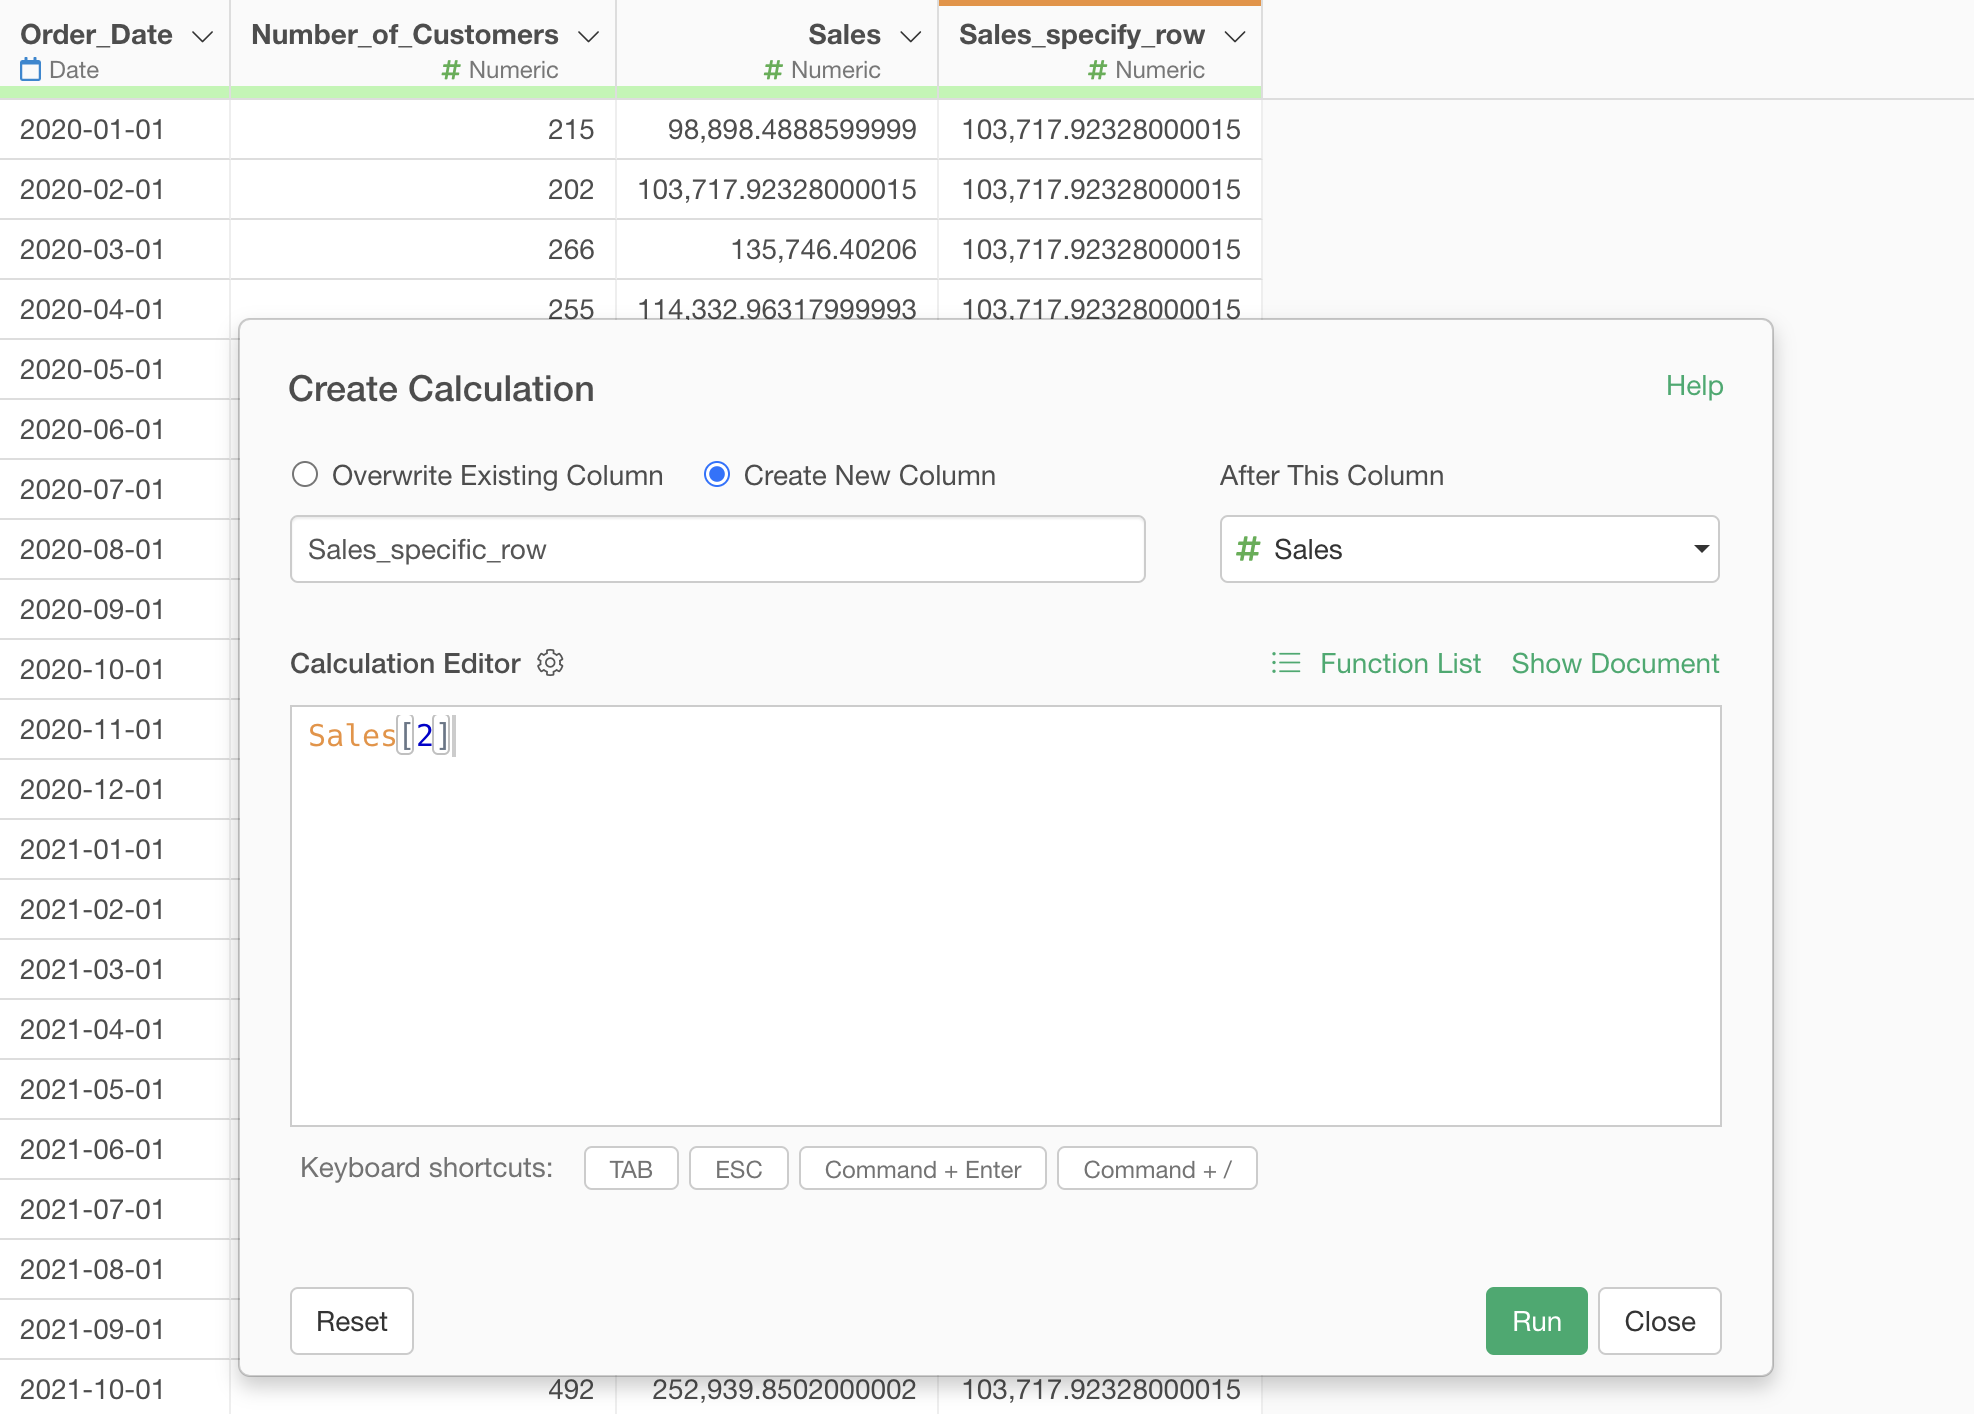The width and height of the screenshot is (1974, 1414).
Task: Open the Sales column menu chevron
Action: click(910, 37)
